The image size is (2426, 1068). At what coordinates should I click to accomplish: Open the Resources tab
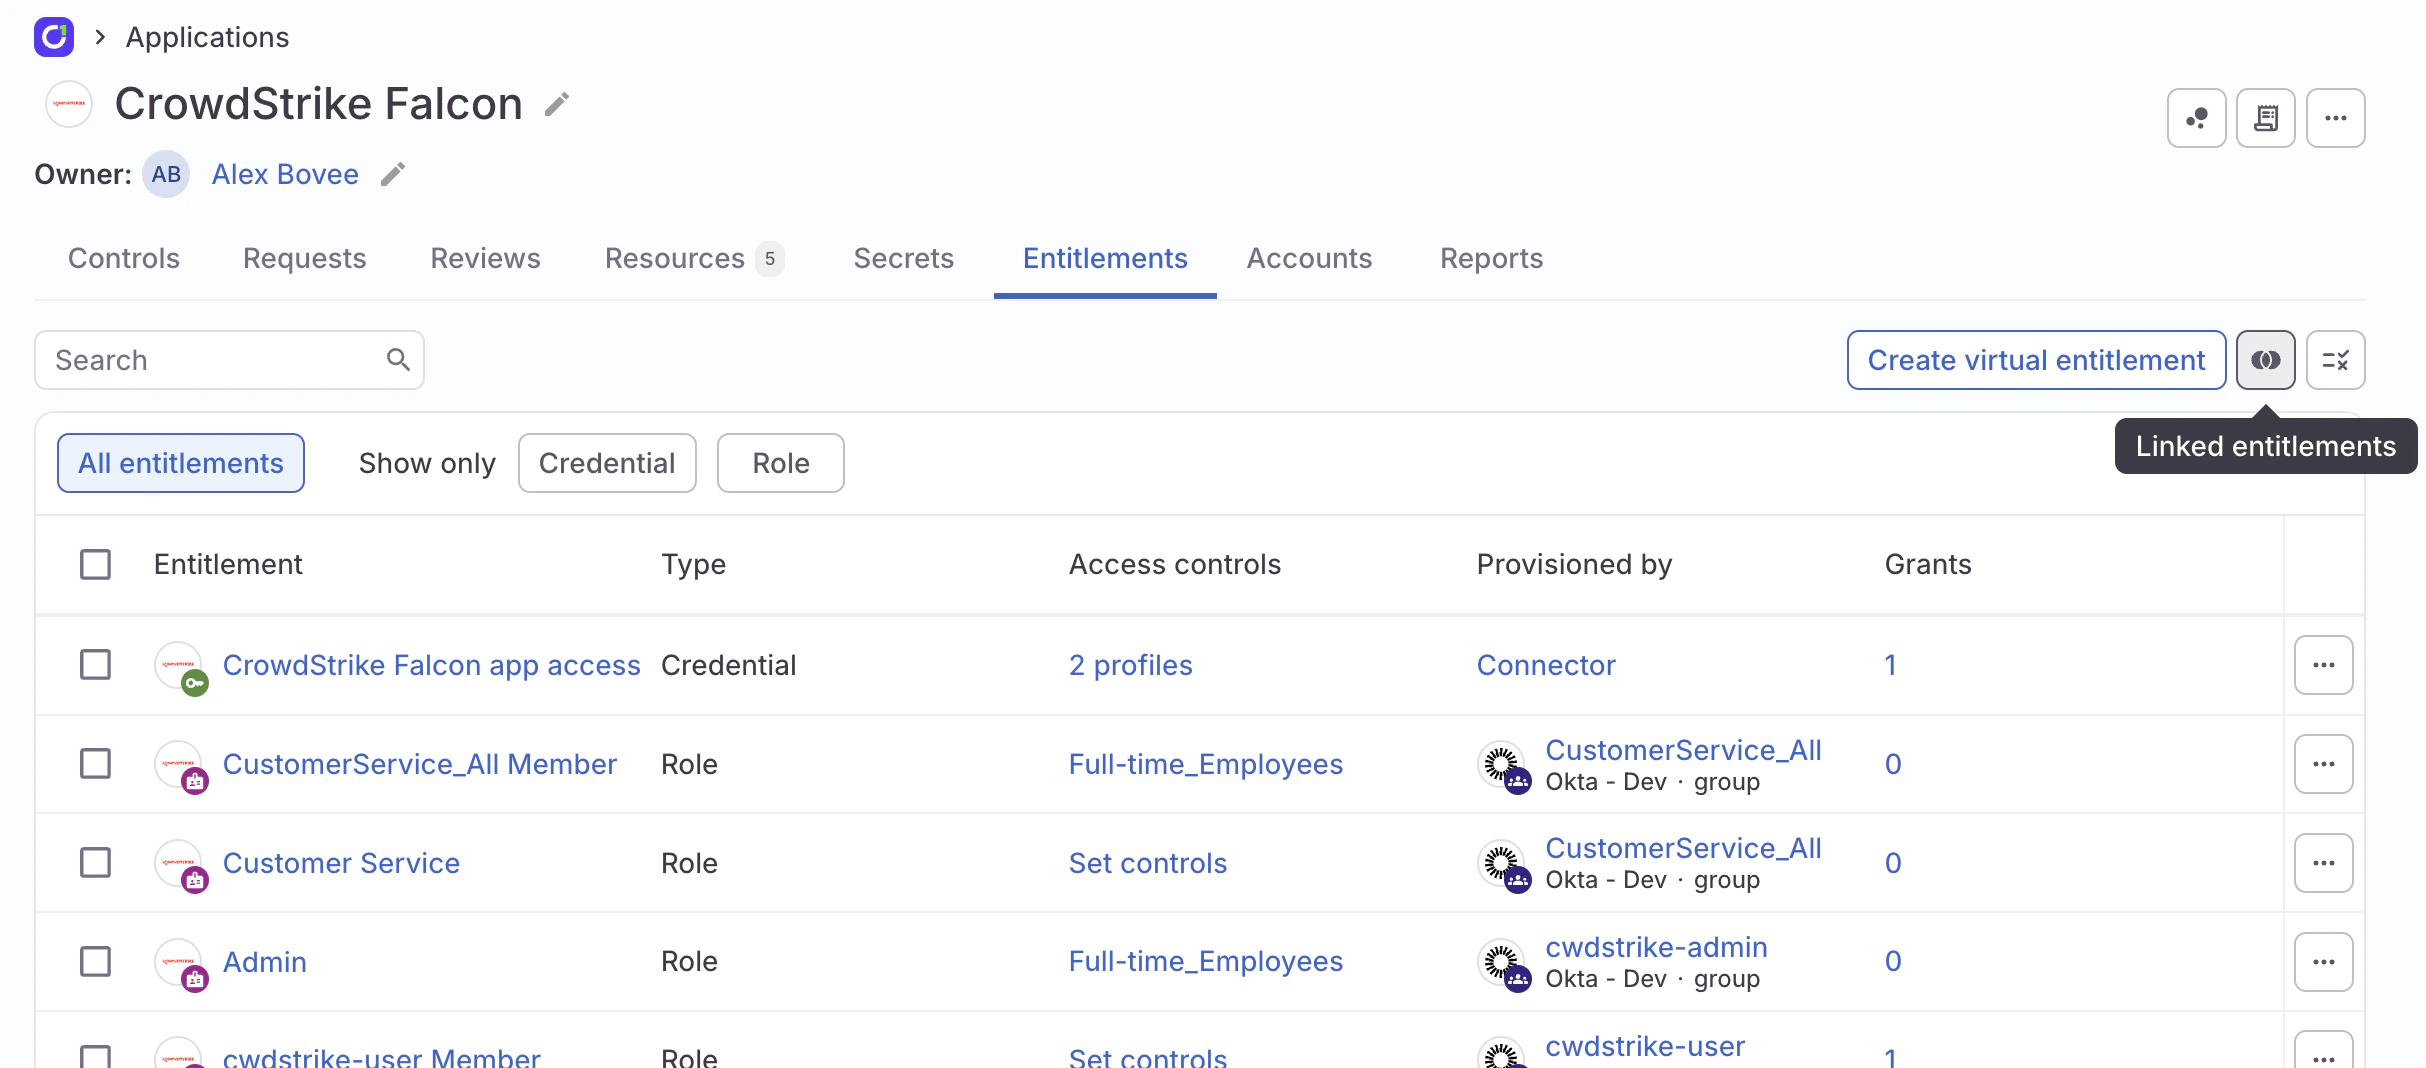[x=676, y=258]
